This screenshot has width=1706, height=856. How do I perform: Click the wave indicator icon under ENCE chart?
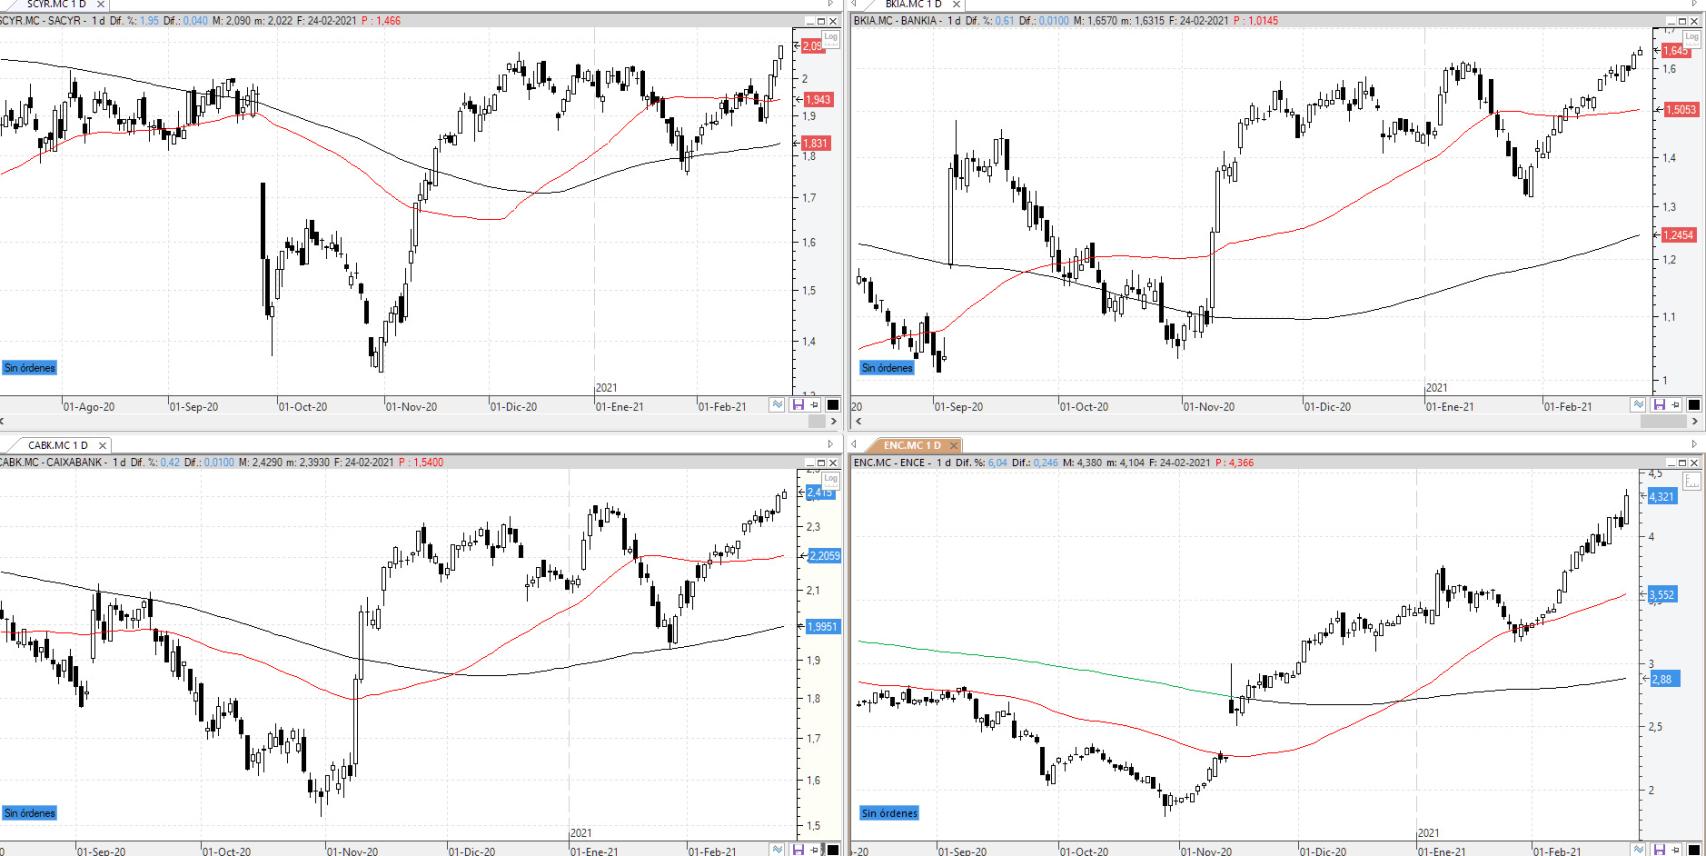click(1638, 850)
